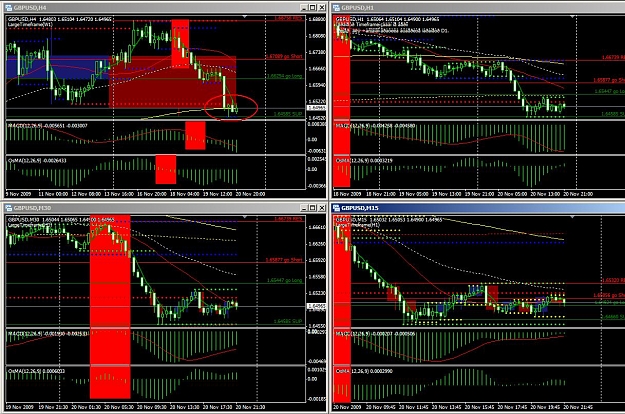The width and height of the screenshot is (625, 414).
Task: Activate the GBPUSD,M15 window title bar
Action: [478, 208]
